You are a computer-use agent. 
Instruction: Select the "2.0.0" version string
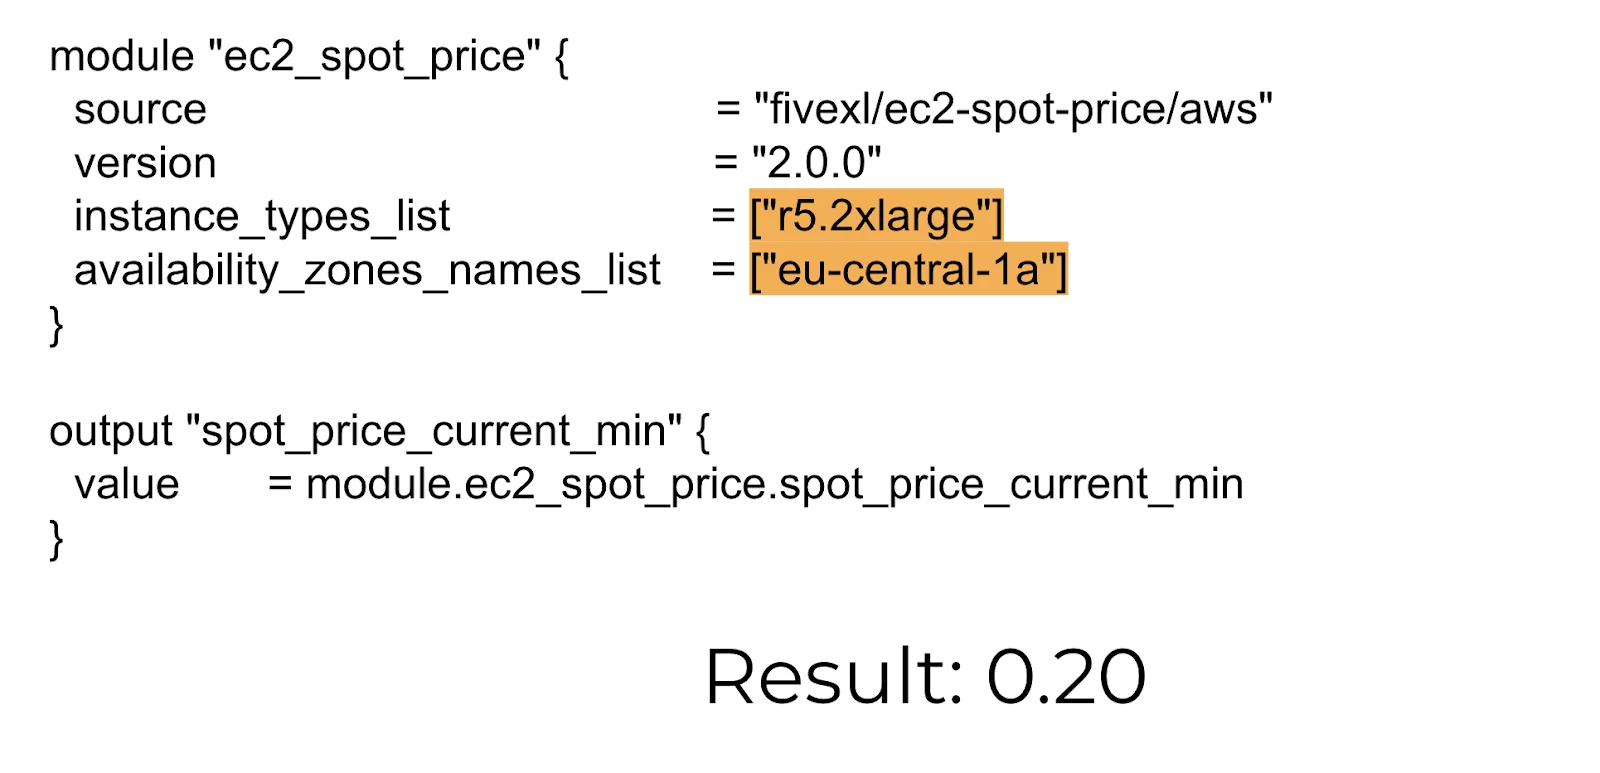click(x=816, y=163)
